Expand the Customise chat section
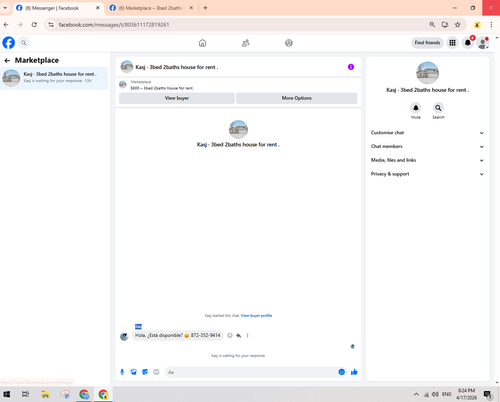Screen dimensions: 500x402 427,133
